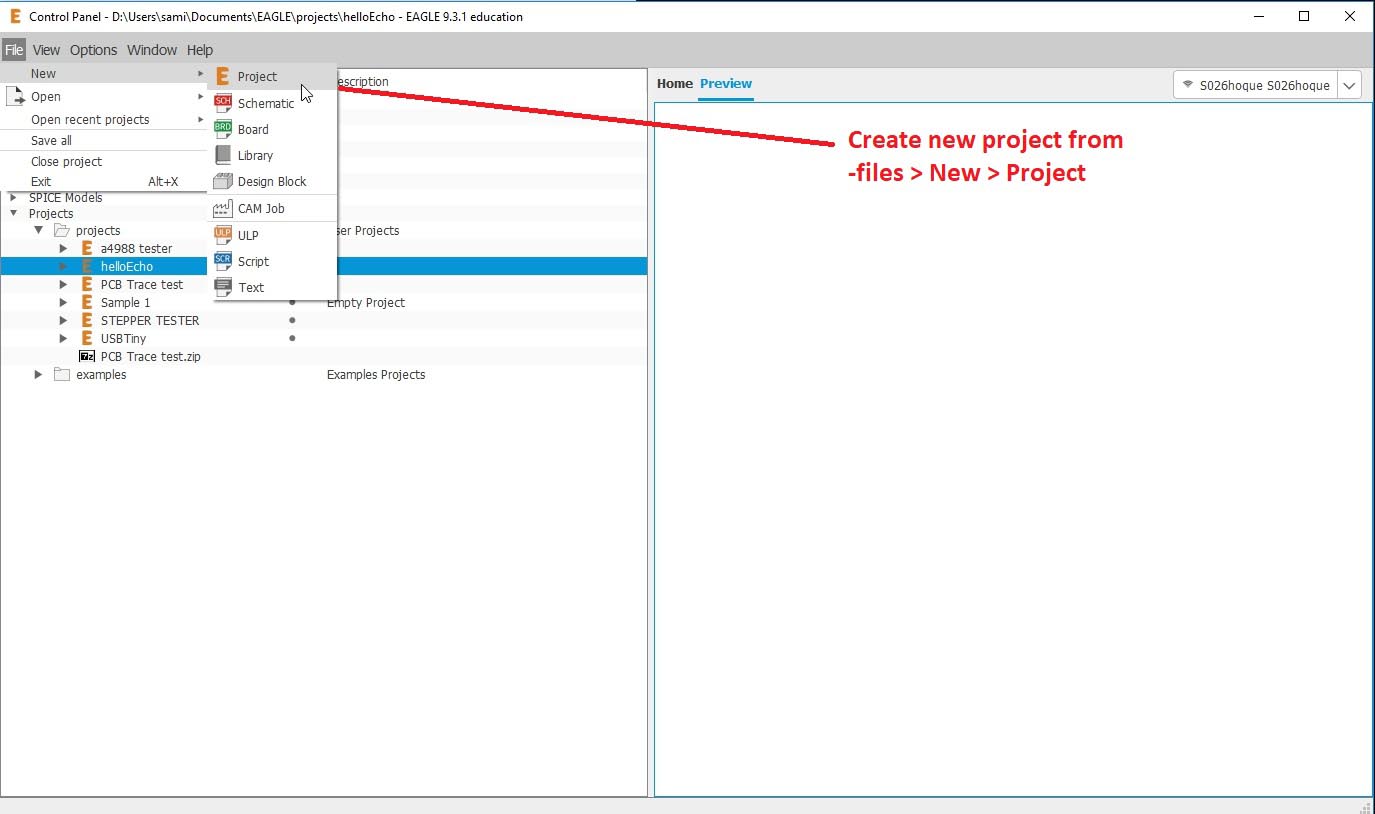Image resolution: width=1375 pixels, height=814 pixels.
Task: Toggle the grey dot beside Sample 1
Action: pos(292,302)
